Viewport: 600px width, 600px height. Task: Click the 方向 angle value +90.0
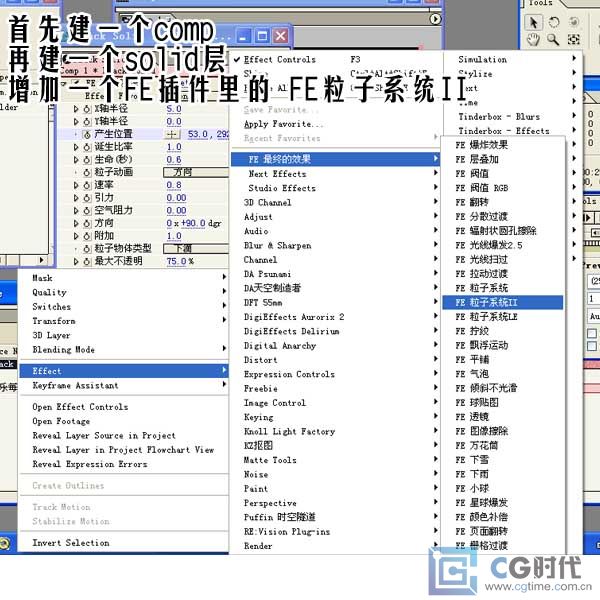click(x=193, y=223)
